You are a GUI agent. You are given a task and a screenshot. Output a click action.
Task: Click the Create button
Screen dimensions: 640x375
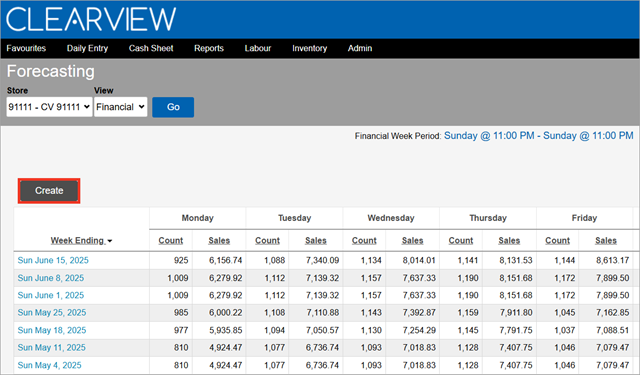[49, 191]
